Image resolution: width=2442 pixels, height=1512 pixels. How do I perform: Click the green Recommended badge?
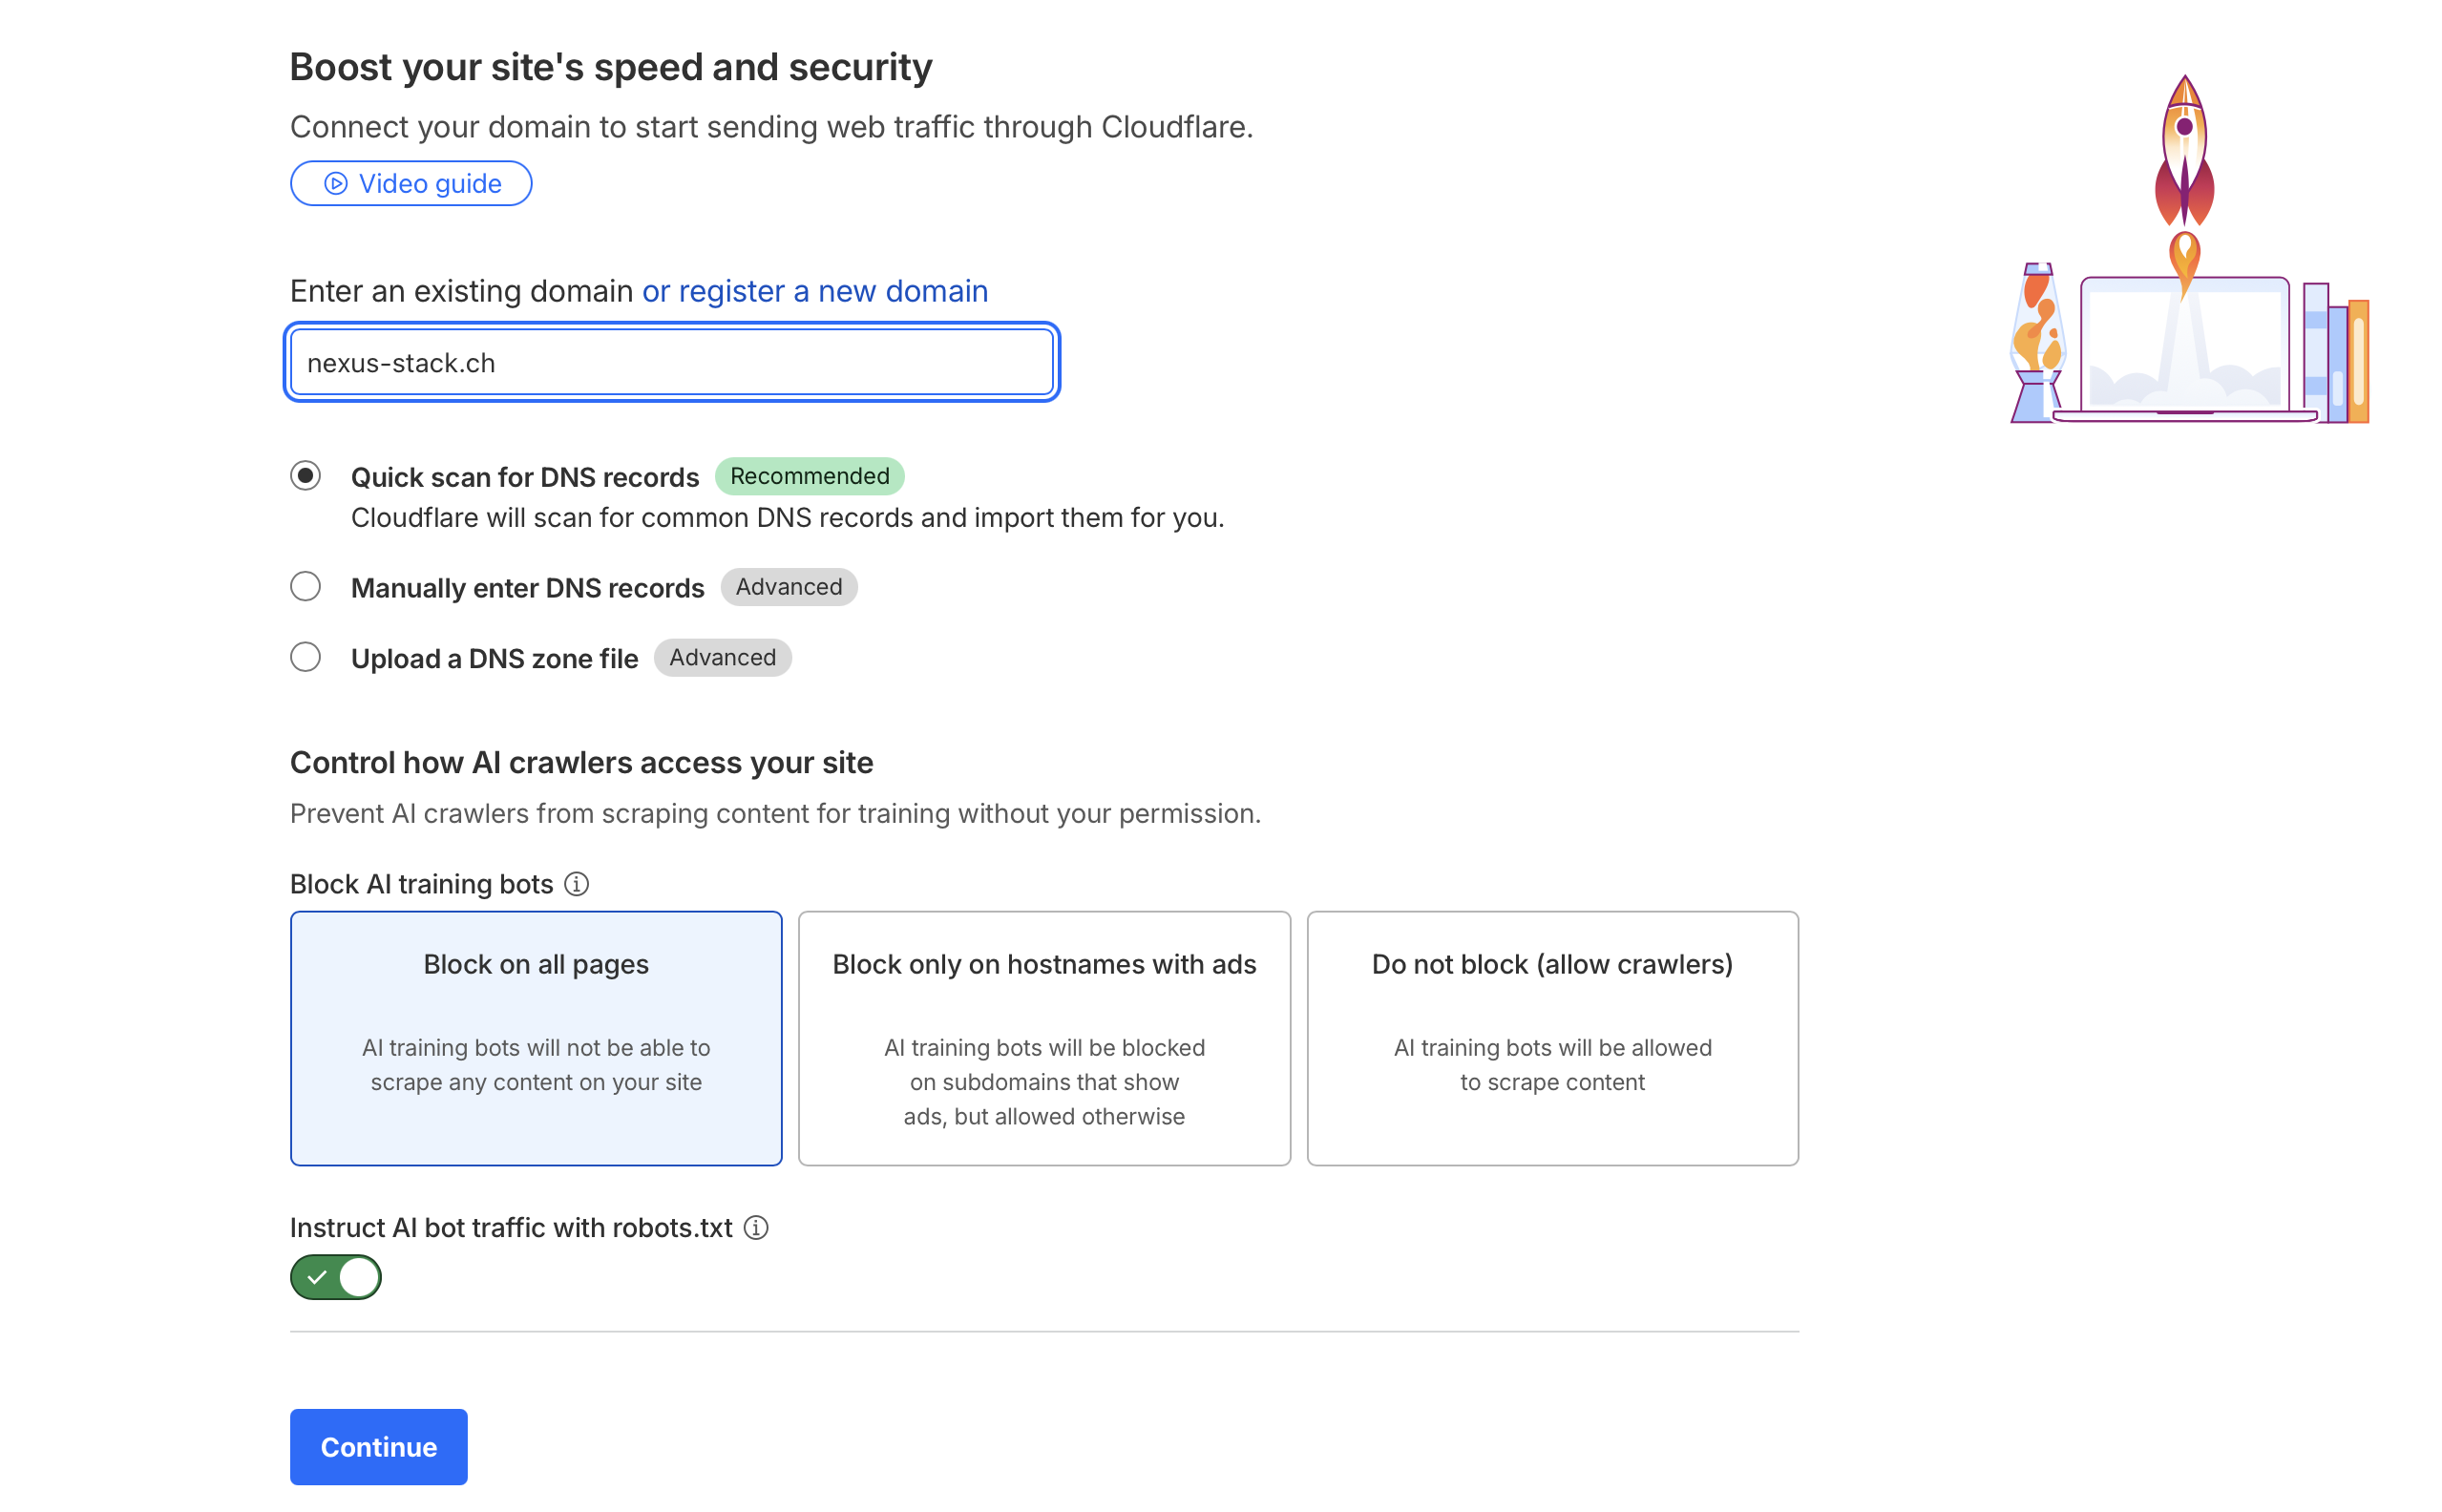pyautogui.click(x=809, y=476)
